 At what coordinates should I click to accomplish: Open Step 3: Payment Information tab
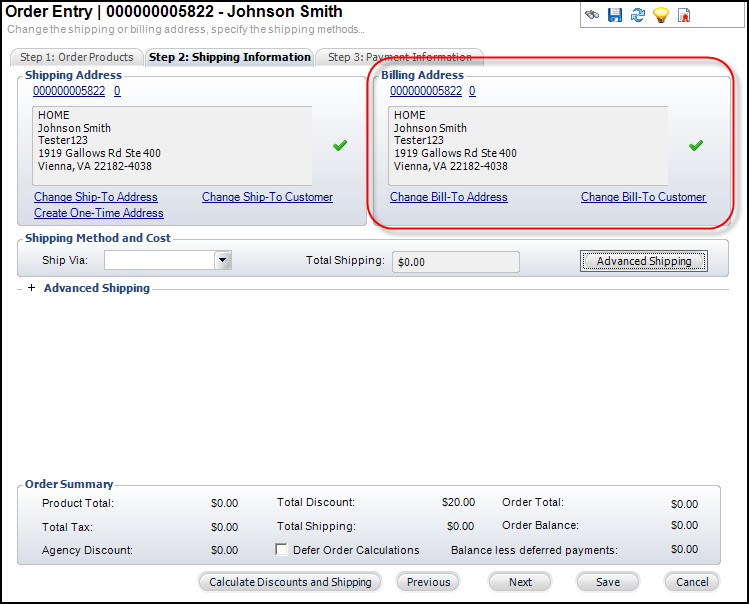(400, 57)
